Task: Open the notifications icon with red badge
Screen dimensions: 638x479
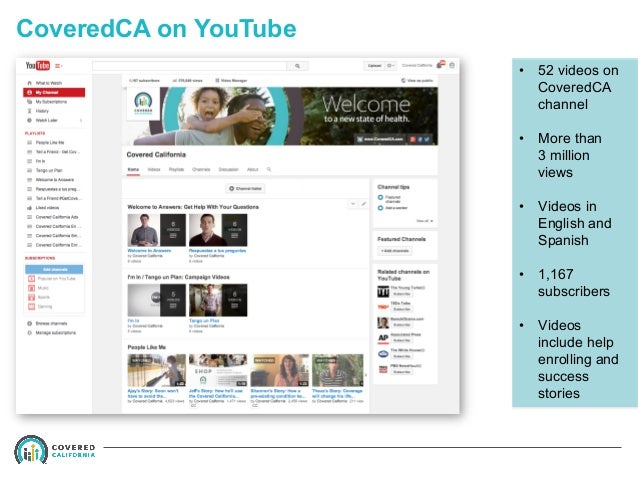Action: point(441,65)
